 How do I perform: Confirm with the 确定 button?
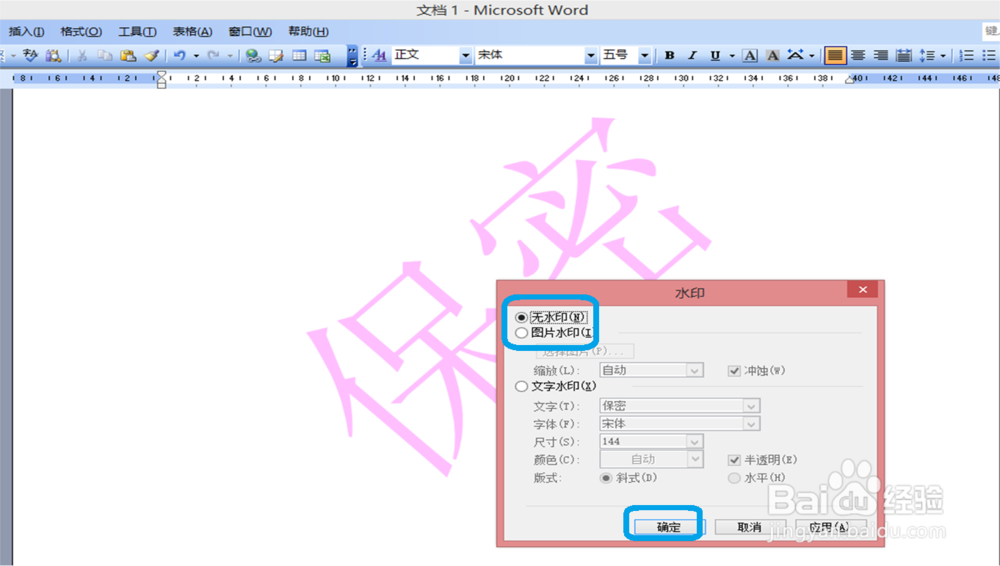[668, 527]
